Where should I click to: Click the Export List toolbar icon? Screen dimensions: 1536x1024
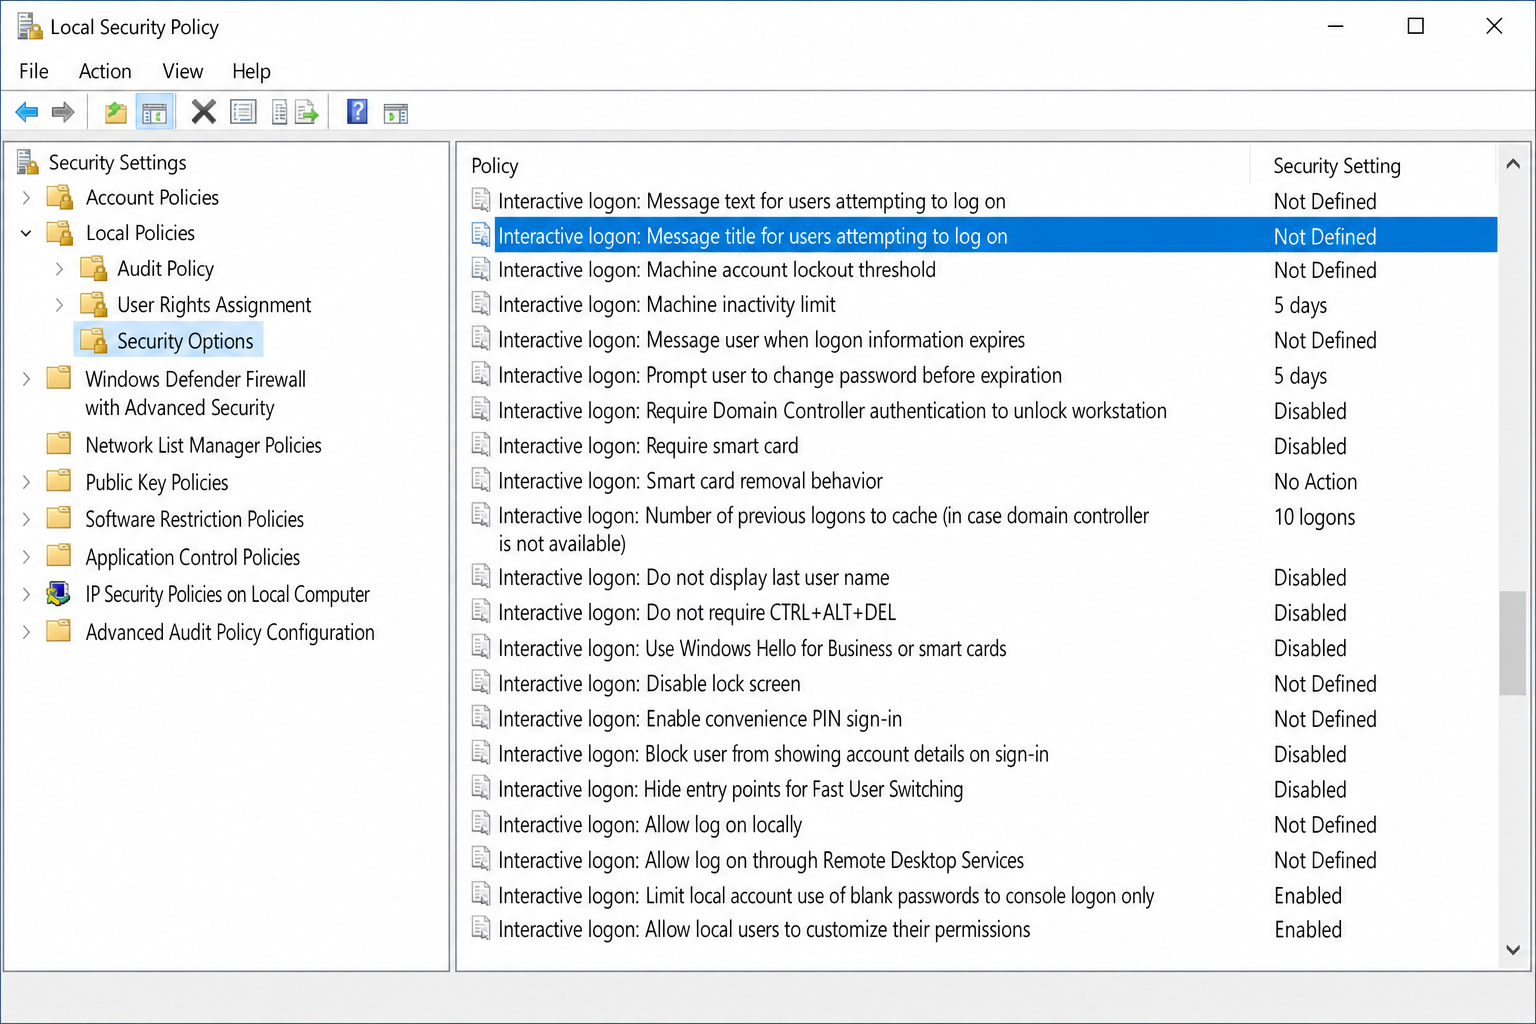(x=306, y=112)
